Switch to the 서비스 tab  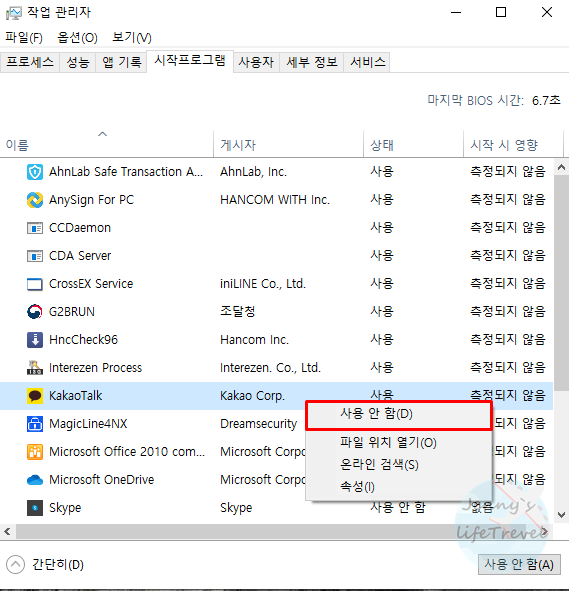pos(368,62)
